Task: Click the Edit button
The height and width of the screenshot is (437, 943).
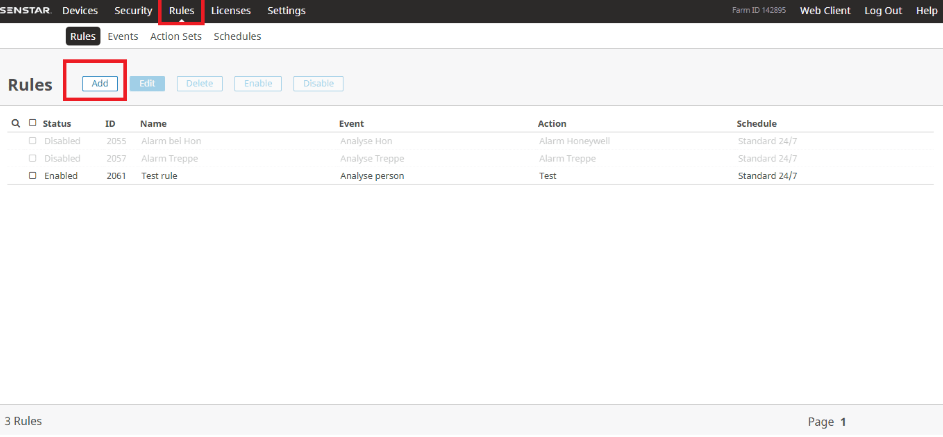Action: 147,84
